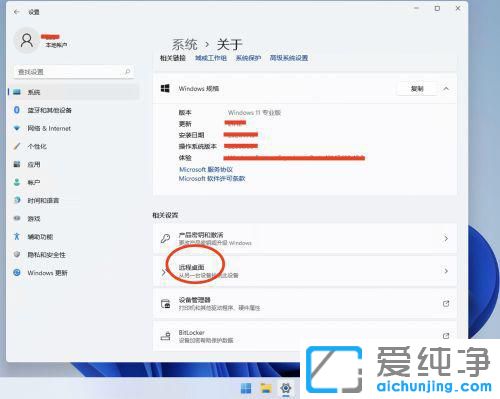Open the 系统保护 related link

click(x=248, y=58)
